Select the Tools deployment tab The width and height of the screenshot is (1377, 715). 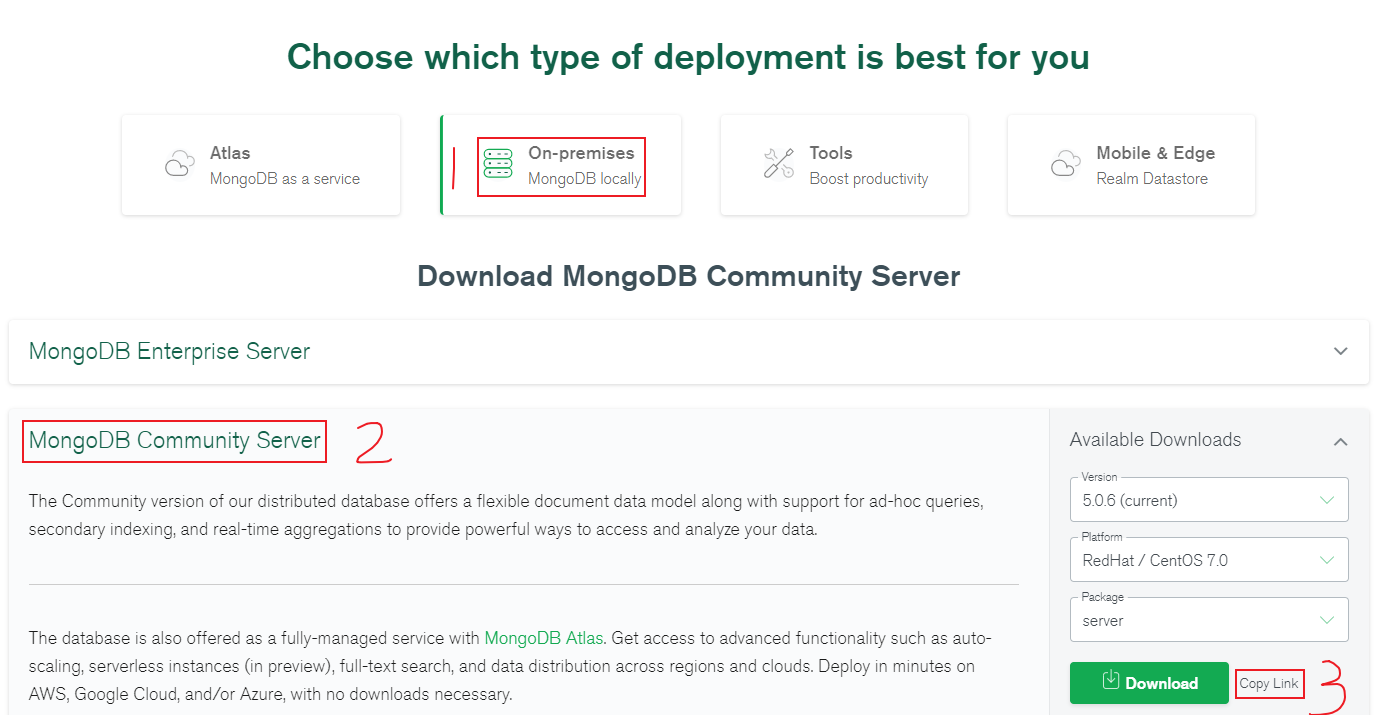[844, 165]
